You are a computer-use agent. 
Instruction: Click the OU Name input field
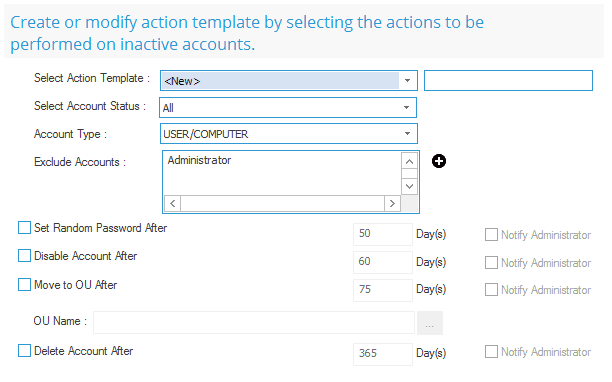pos(254,323)
